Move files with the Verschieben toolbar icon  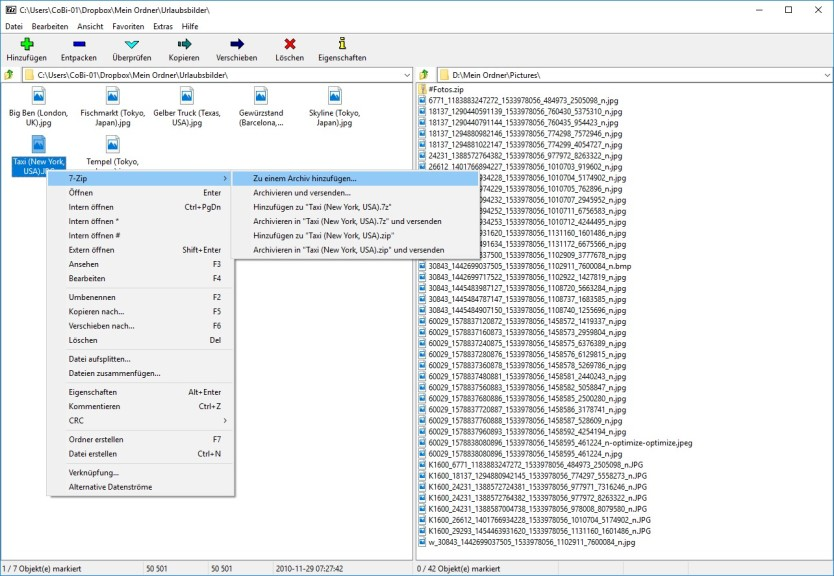[x=237, y=46]
